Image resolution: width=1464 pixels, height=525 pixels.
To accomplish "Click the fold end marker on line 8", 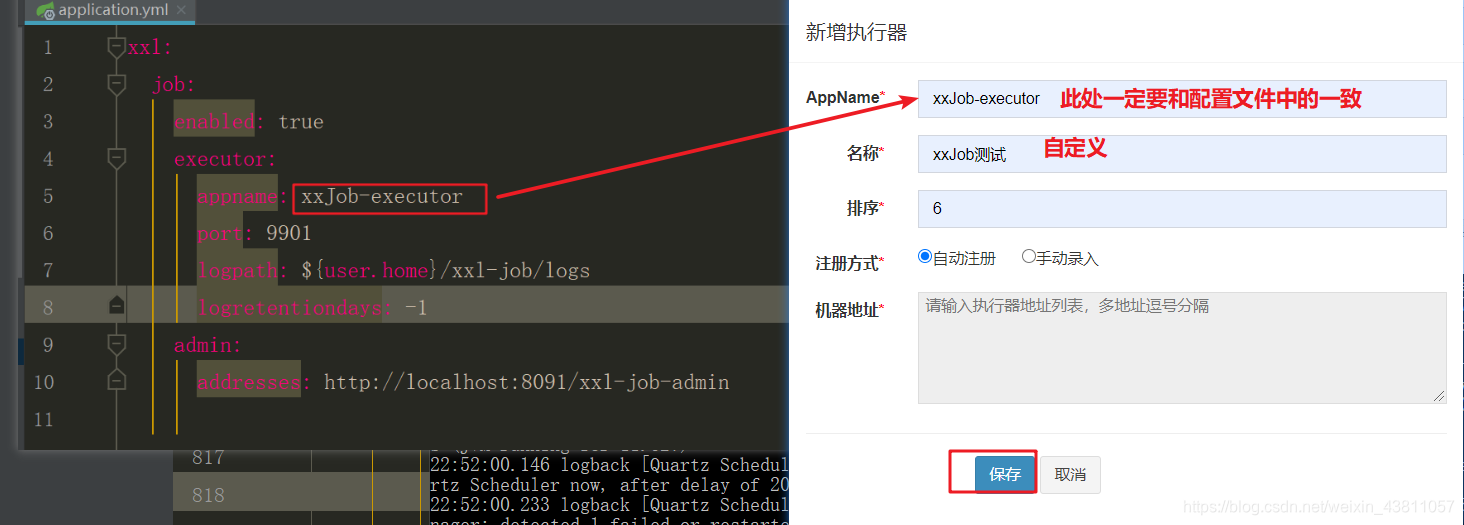I will pos(117,306).
